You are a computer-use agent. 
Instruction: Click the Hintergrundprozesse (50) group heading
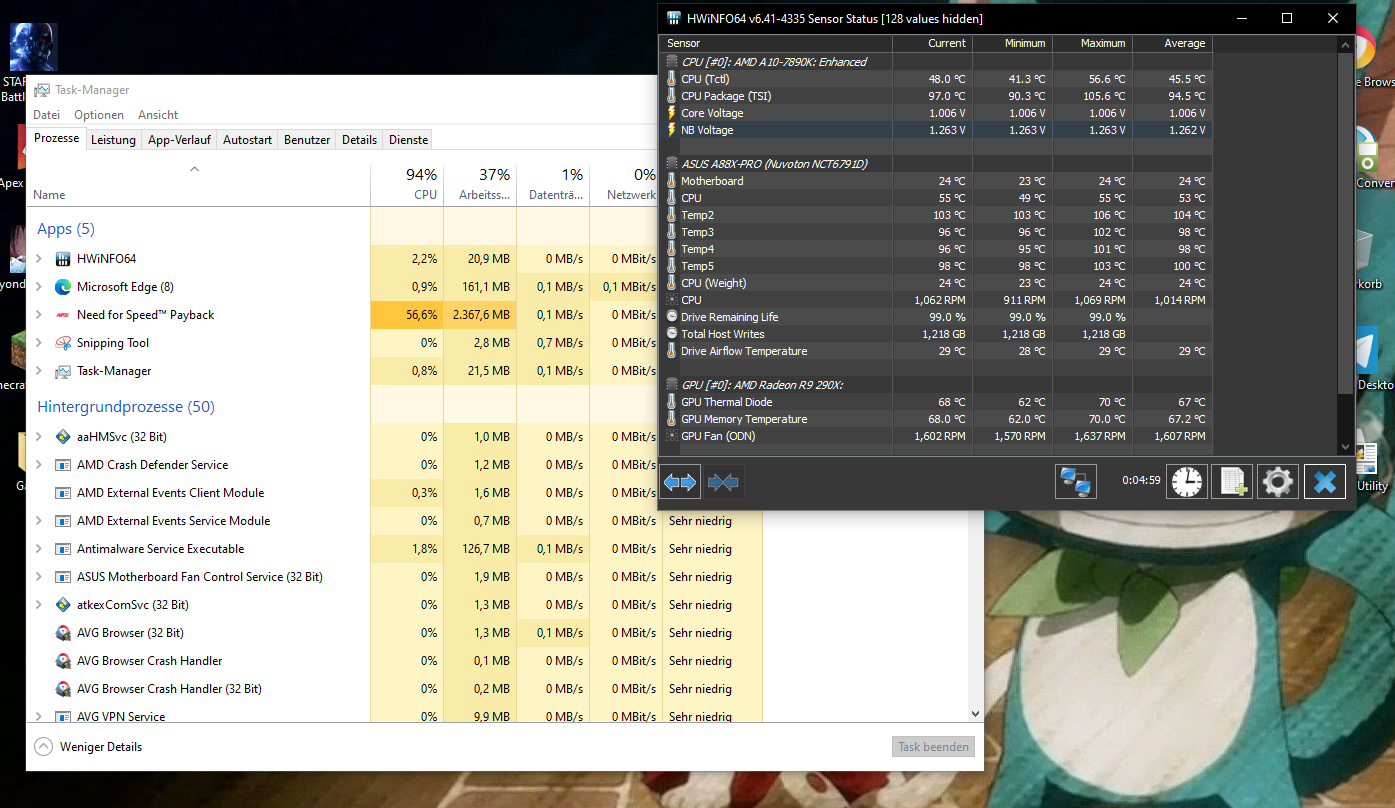click(126, 407)
